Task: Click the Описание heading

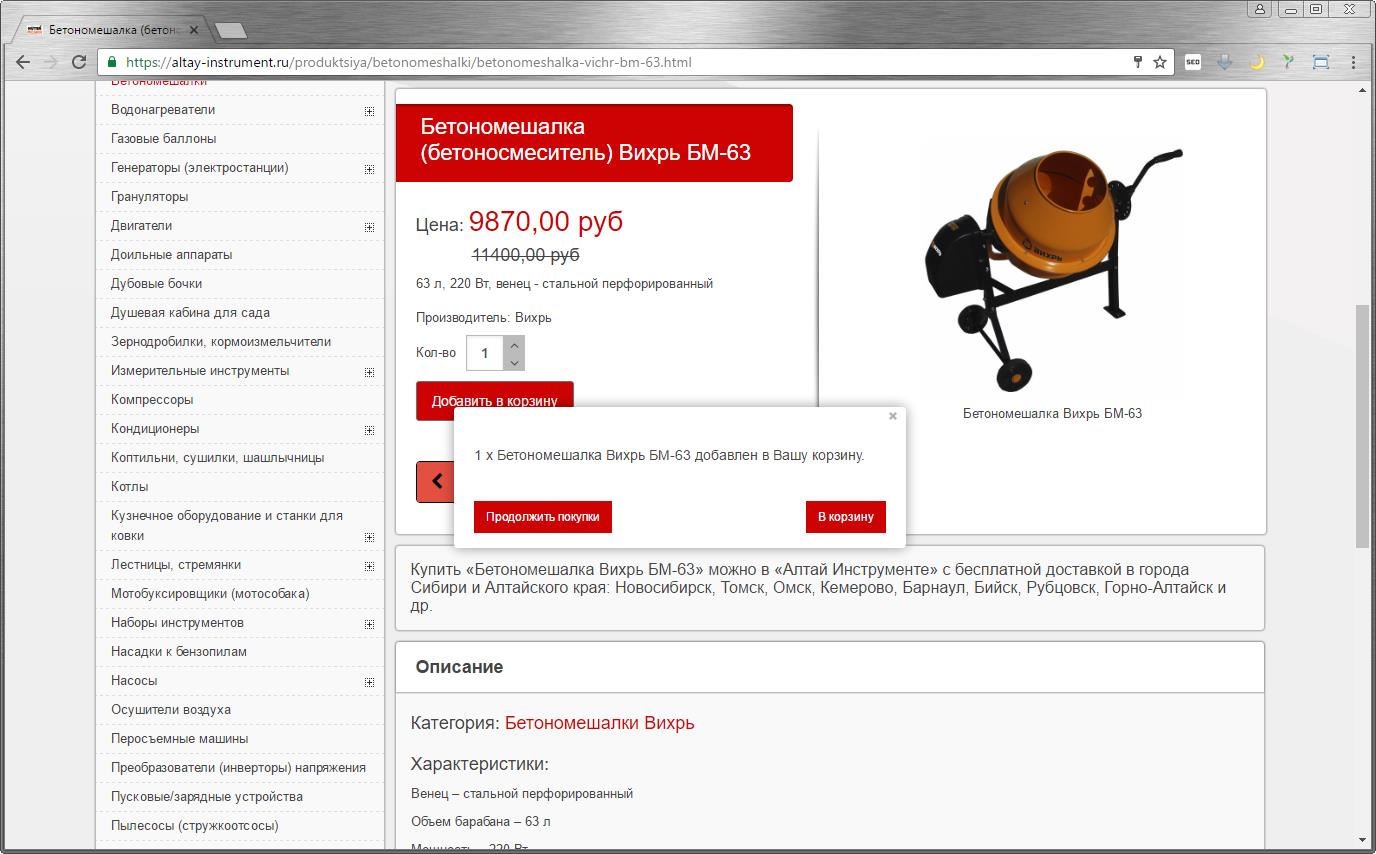Action: tap(460, 667)
